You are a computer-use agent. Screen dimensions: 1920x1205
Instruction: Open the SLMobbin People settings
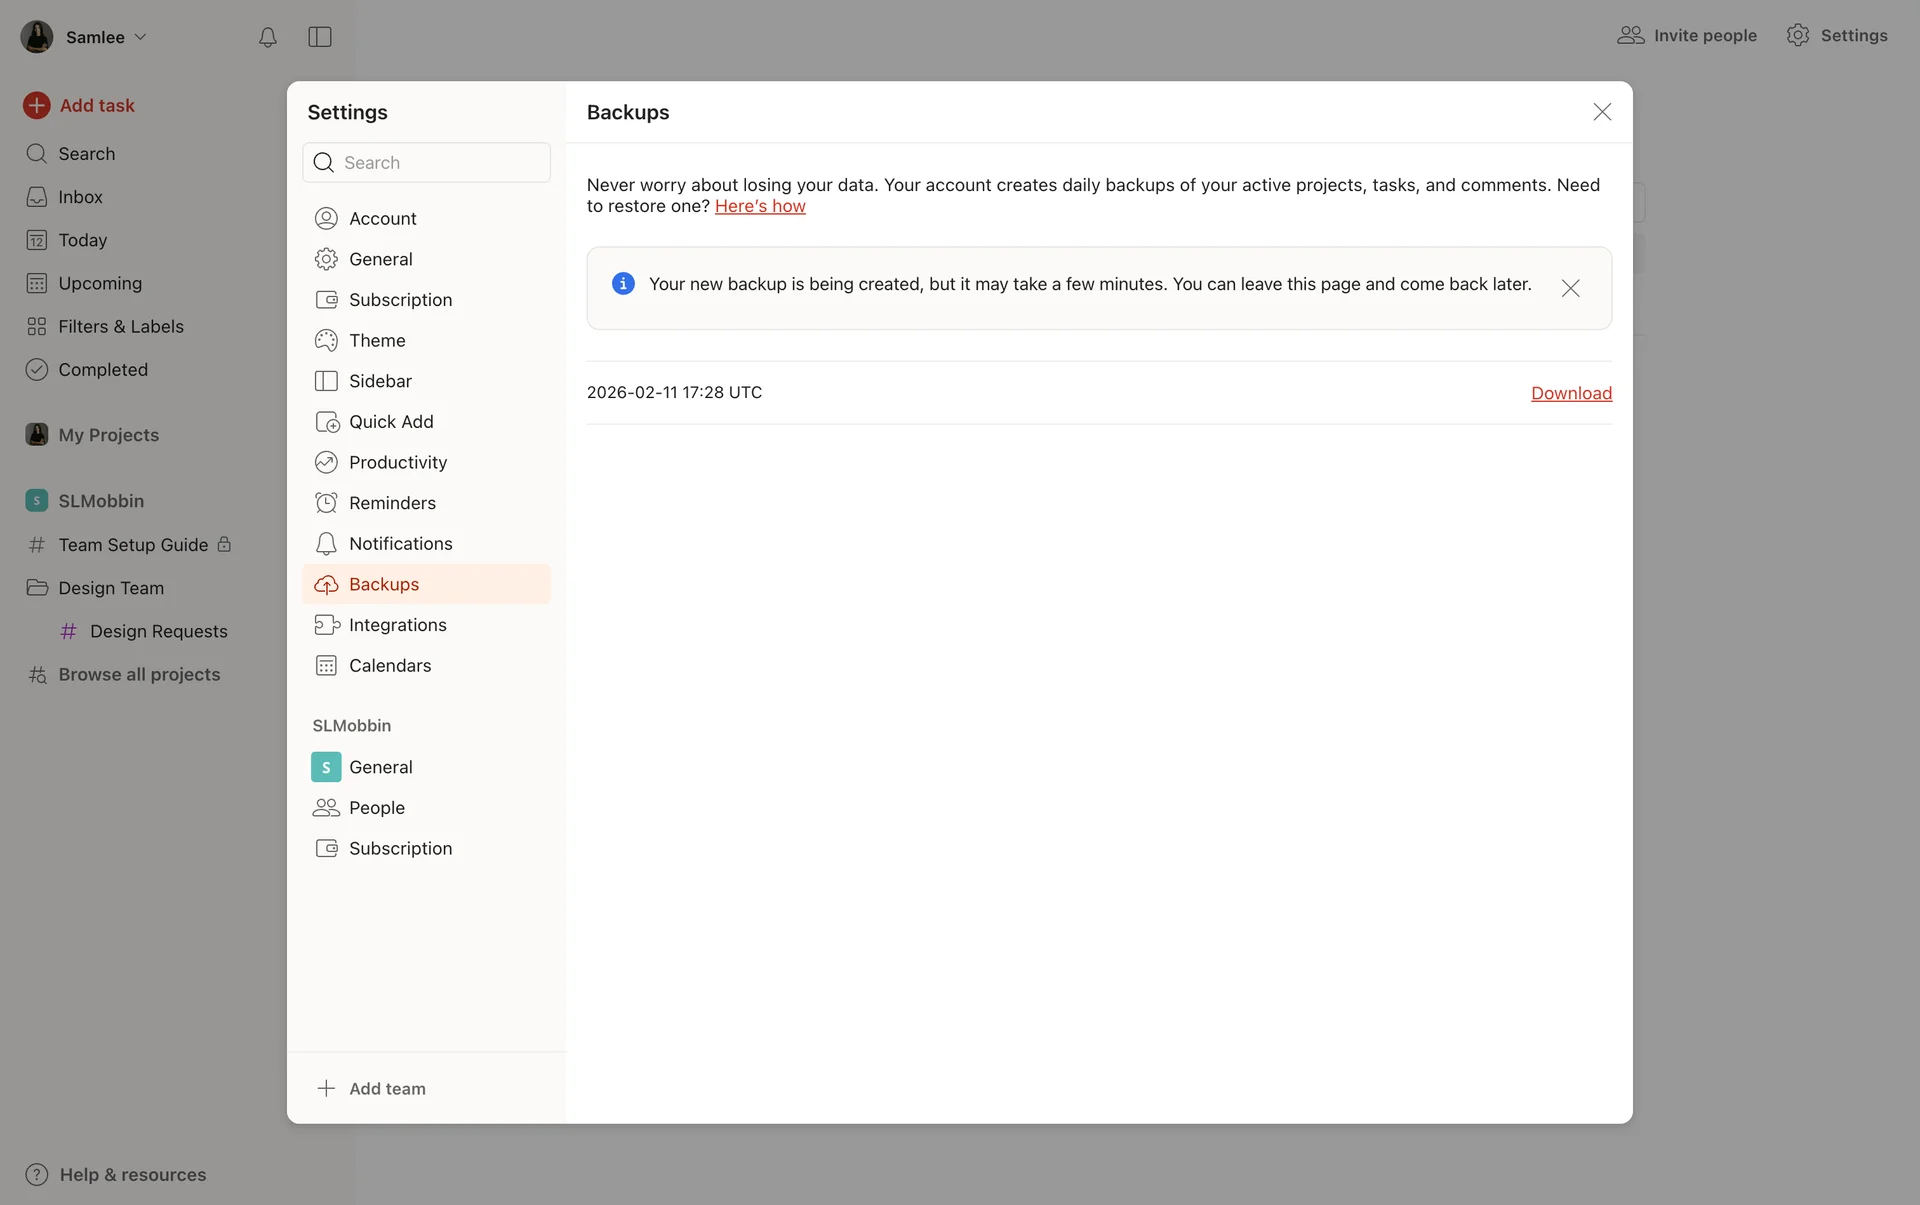[x=376, y=808]
